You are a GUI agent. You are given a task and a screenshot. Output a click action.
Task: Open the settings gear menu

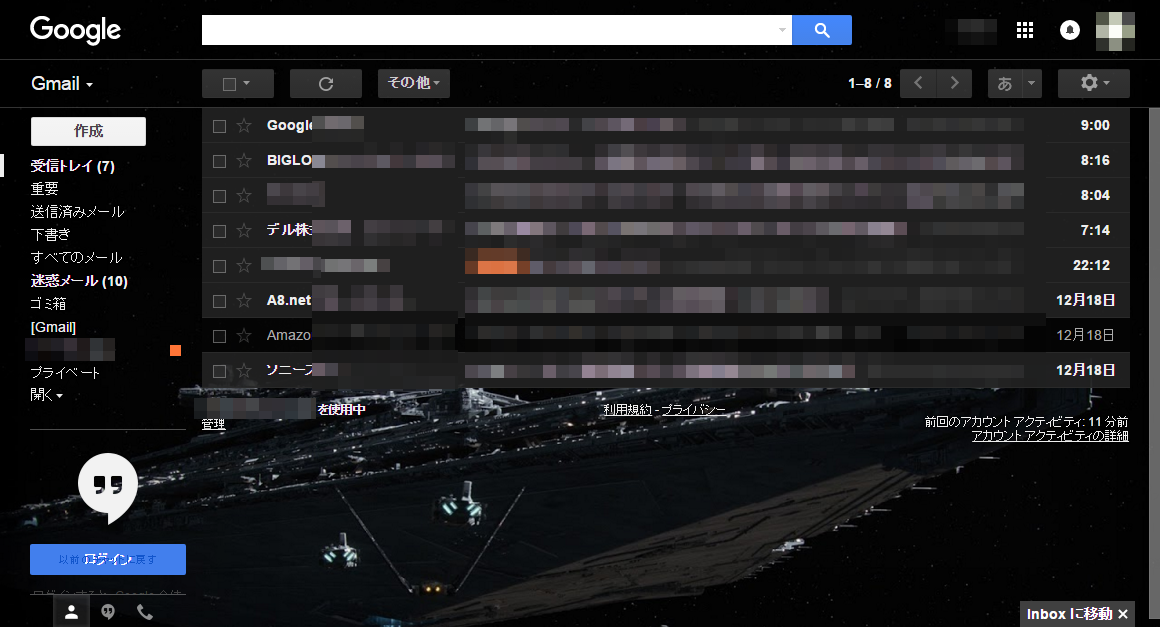click(x=1093, y=84)
